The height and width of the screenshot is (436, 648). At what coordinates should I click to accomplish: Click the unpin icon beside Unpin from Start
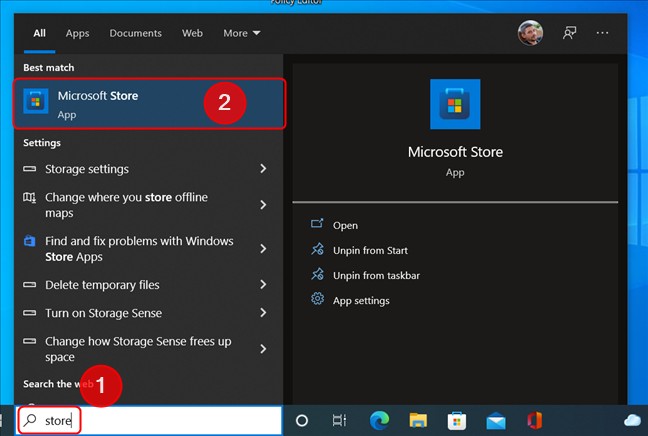click(x=317, y=249)
